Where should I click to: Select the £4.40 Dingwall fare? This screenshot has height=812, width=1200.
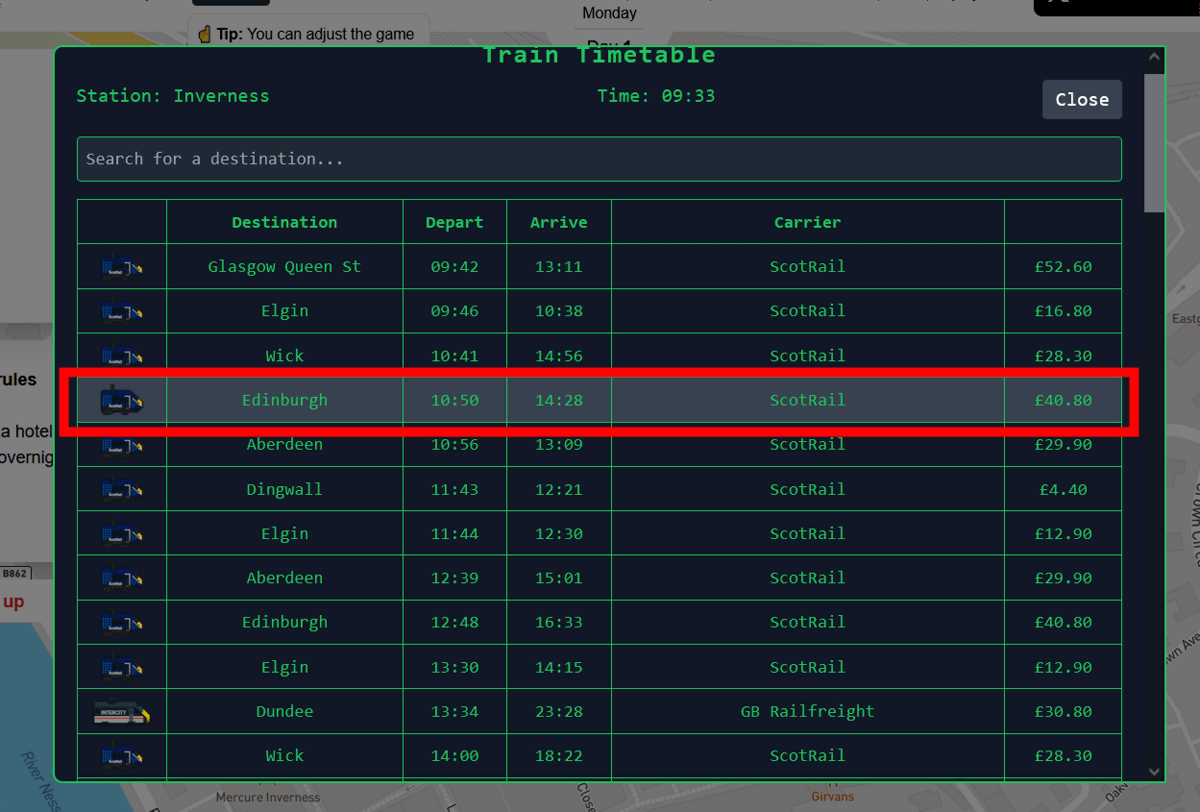[1063, 489]
